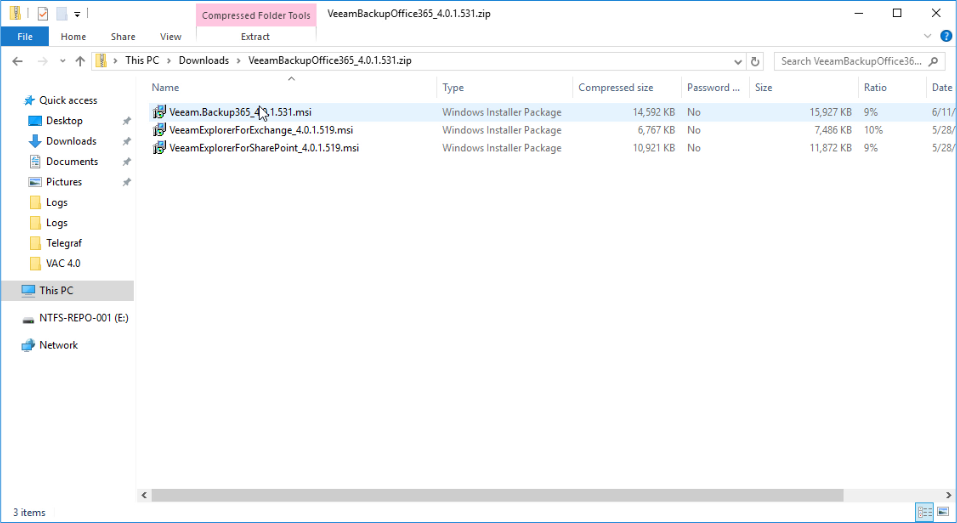
Task: Select the Compressed Folder Tools contextual tab
Action: pyautogui.click(x=256, y=15)
